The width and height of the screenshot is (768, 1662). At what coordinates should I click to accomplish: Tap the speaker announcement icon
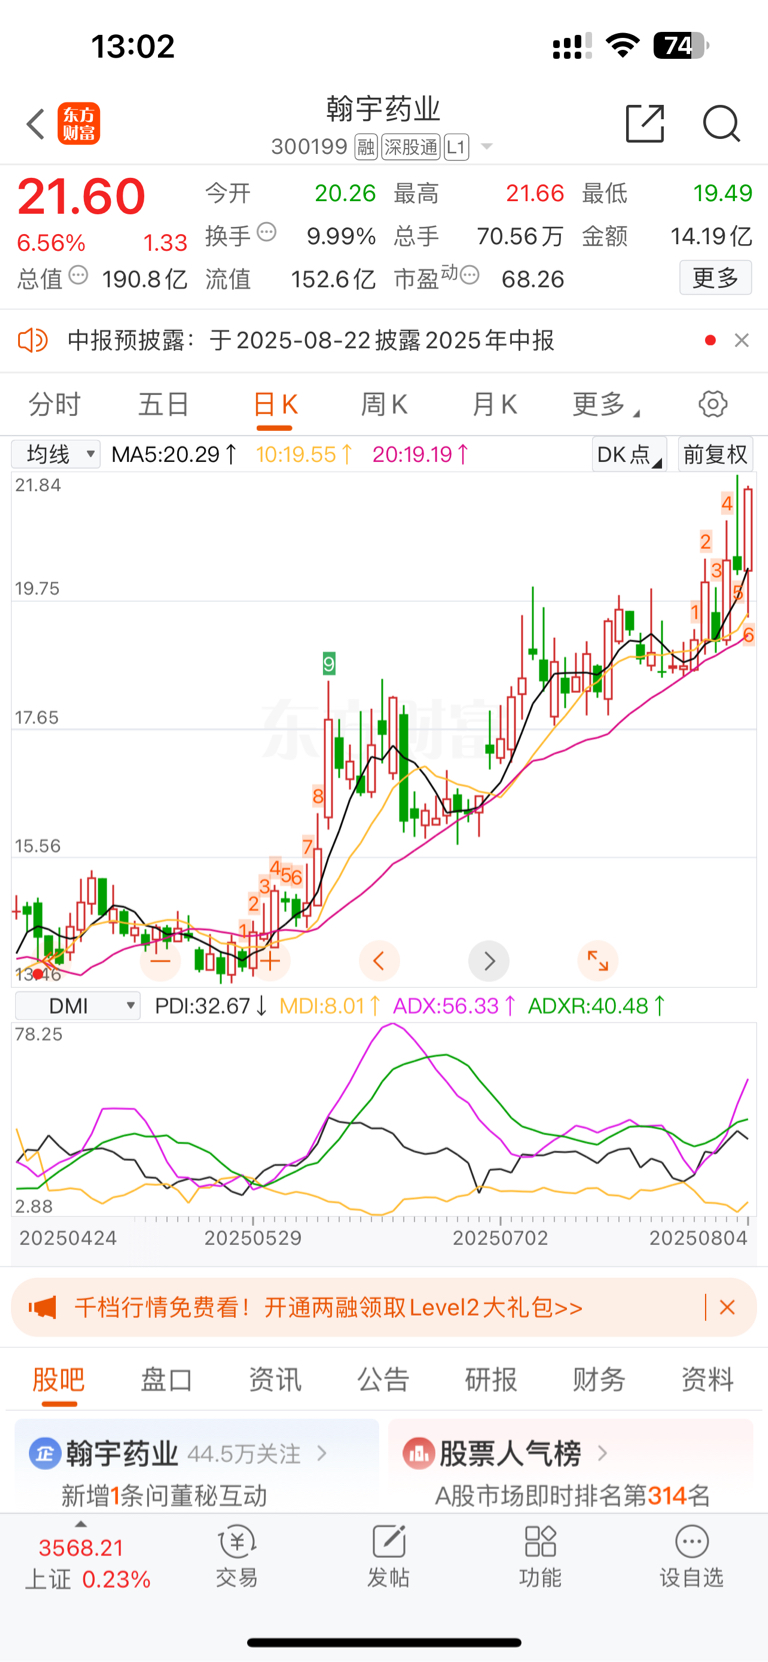coord(33,340)
